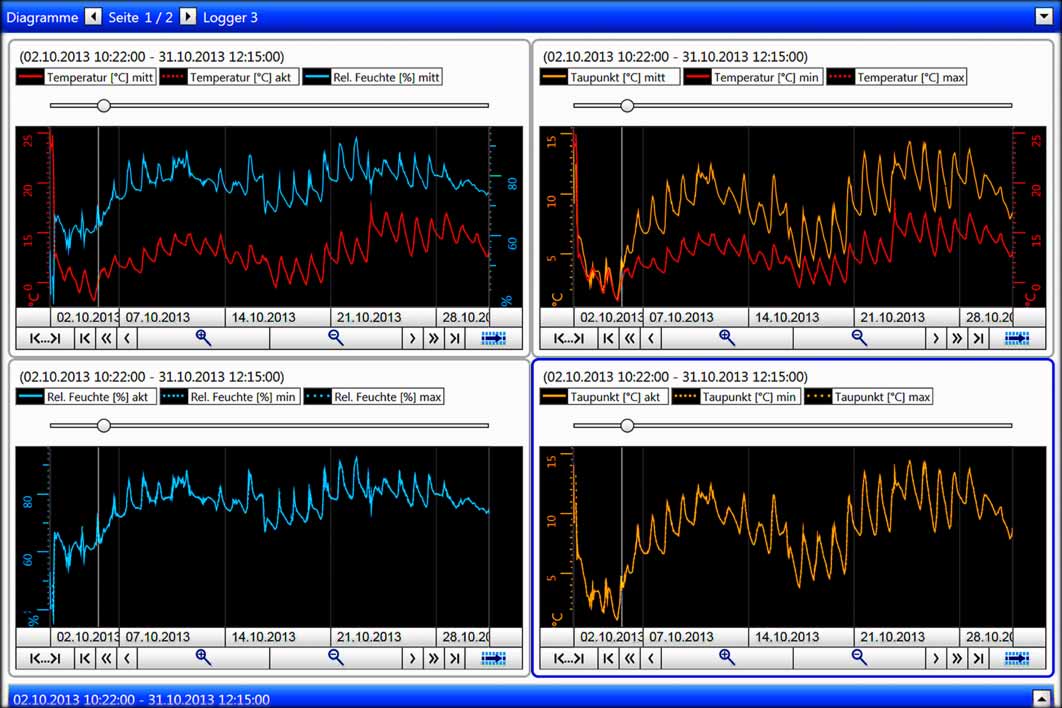Click the slider handle above the top-right chart
The image size is (1062, 708).
[x=627, y=105]
